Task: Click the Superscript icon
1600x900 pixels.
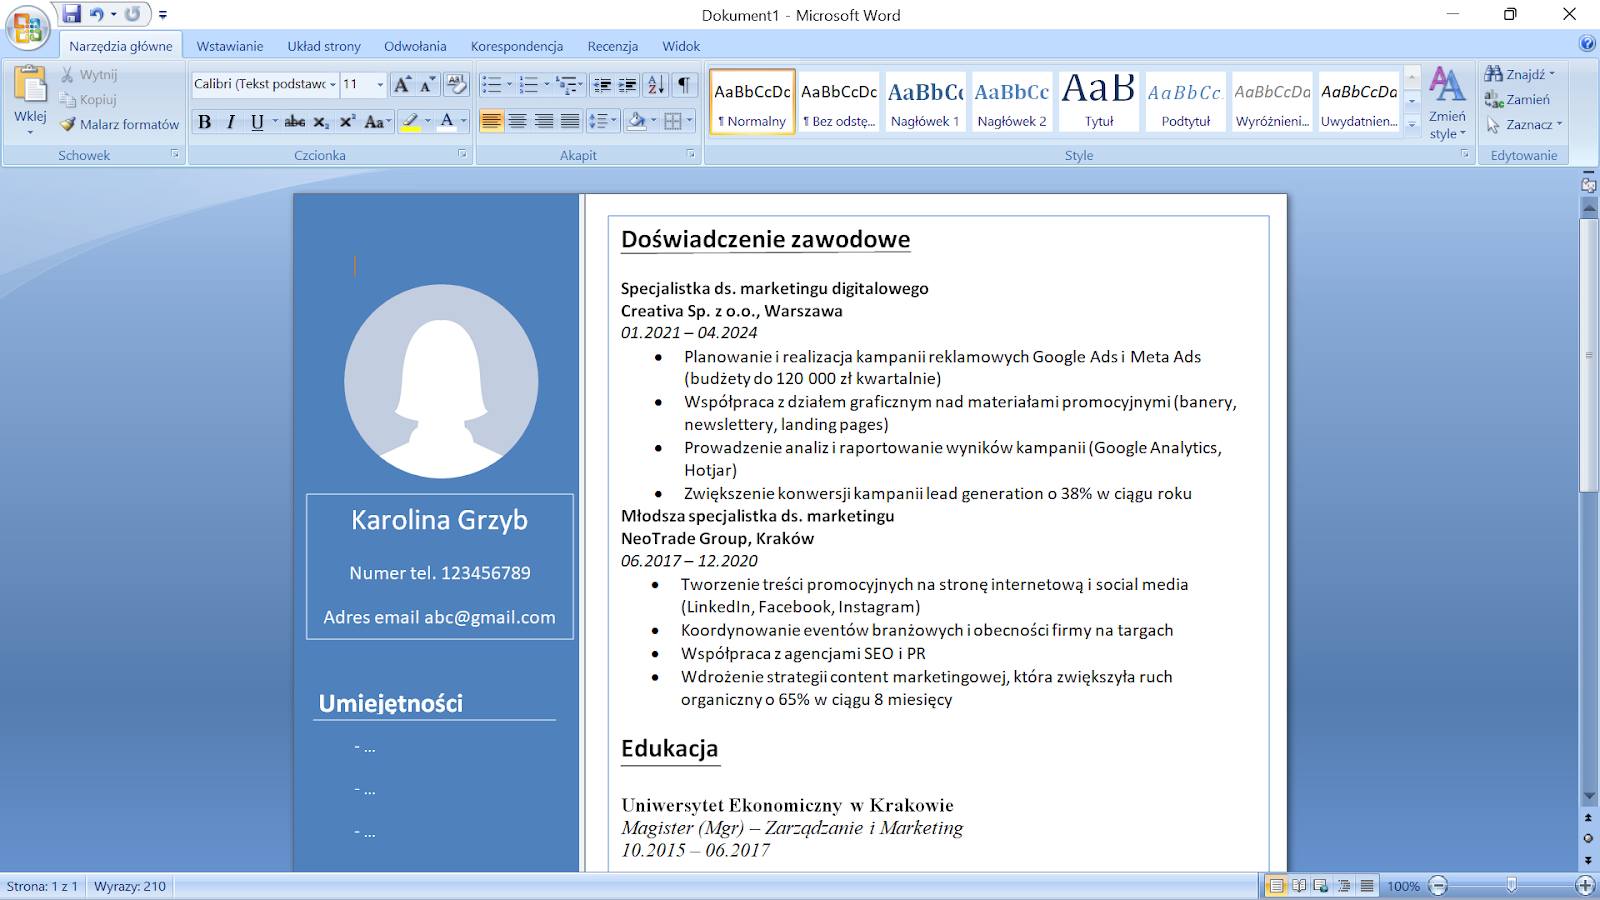Action: coord(347,122)
